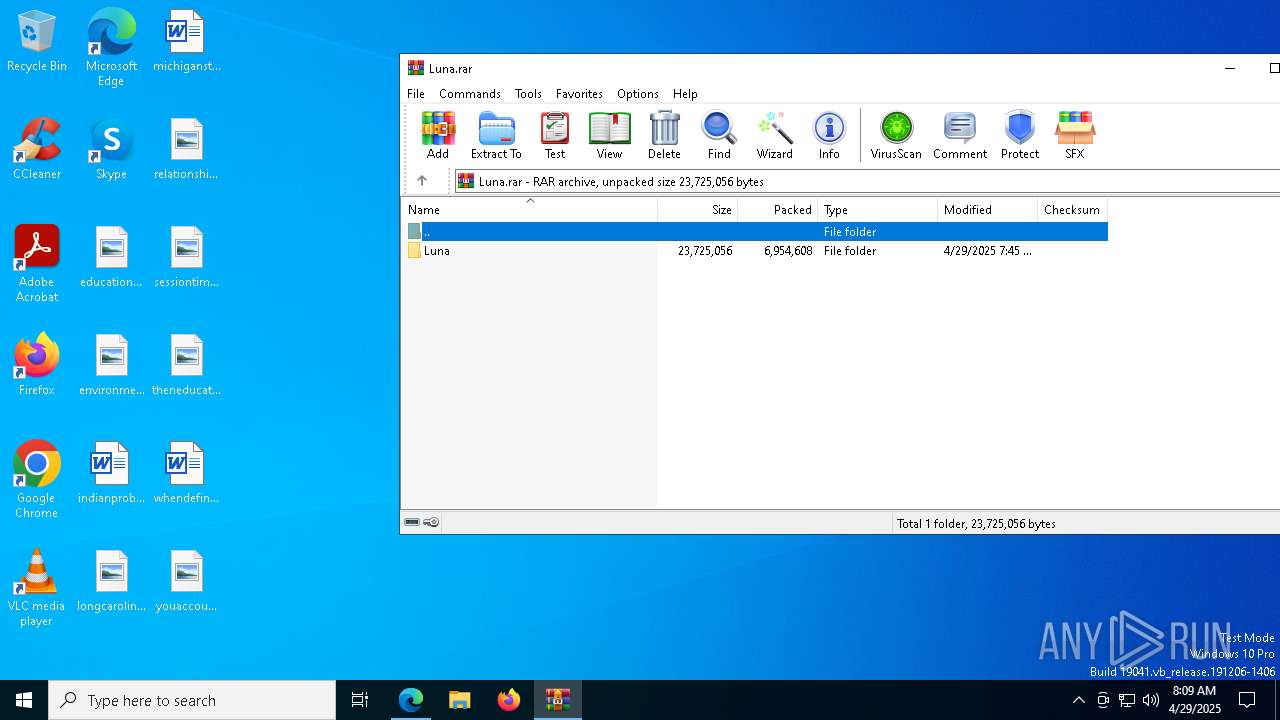Select the whendefin... Word document
The height and width of the screenshot is (720, 1280).
(x=186, y=473)
